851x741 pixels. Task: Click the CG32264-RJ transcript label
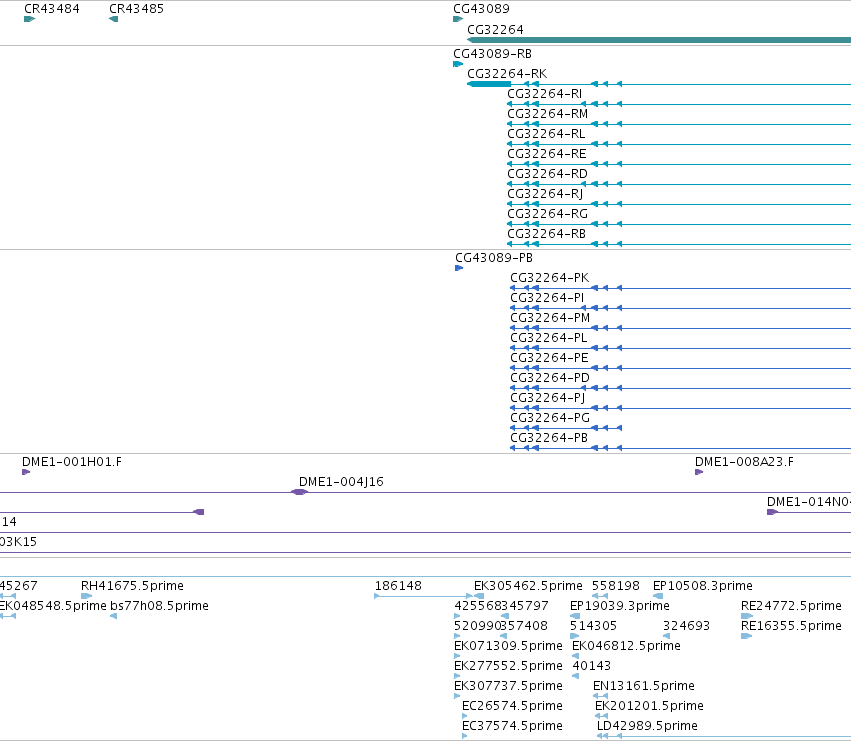[545, 194]
